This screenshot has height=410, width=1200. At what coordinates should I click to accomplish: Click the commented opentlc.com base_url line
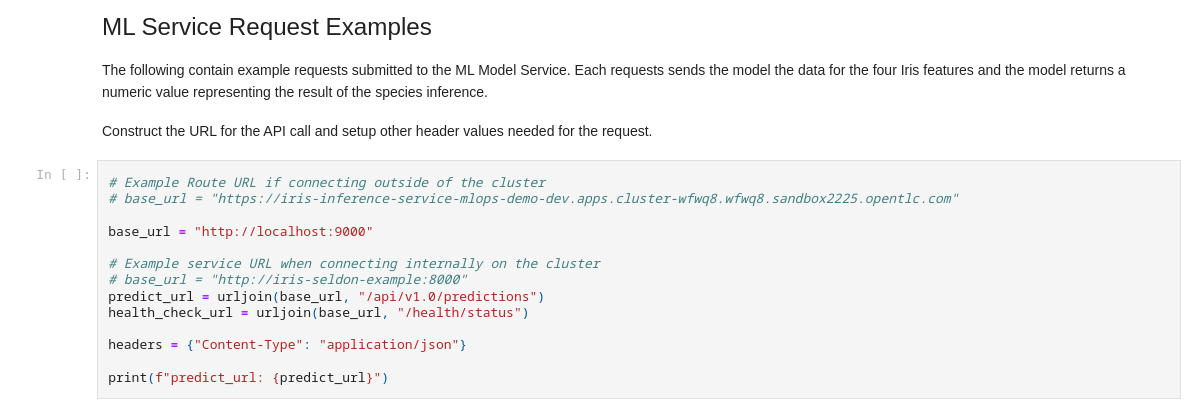[x=533, y=198]
